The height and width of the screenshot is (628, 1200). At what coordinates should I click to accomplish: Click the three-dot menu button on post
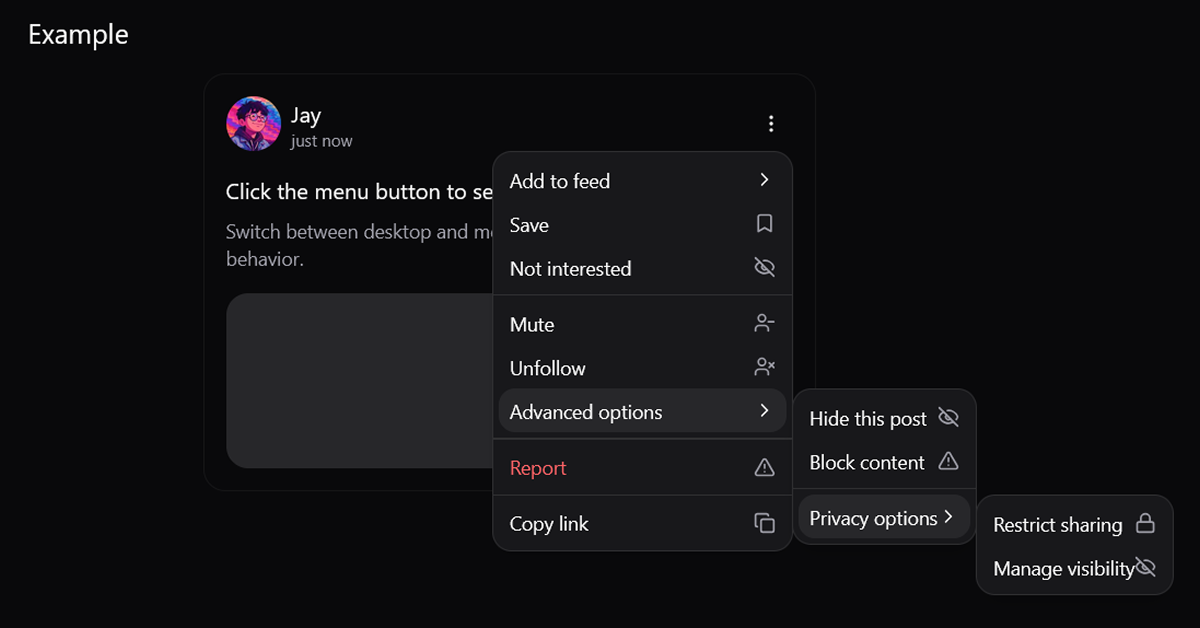[771, 124]
